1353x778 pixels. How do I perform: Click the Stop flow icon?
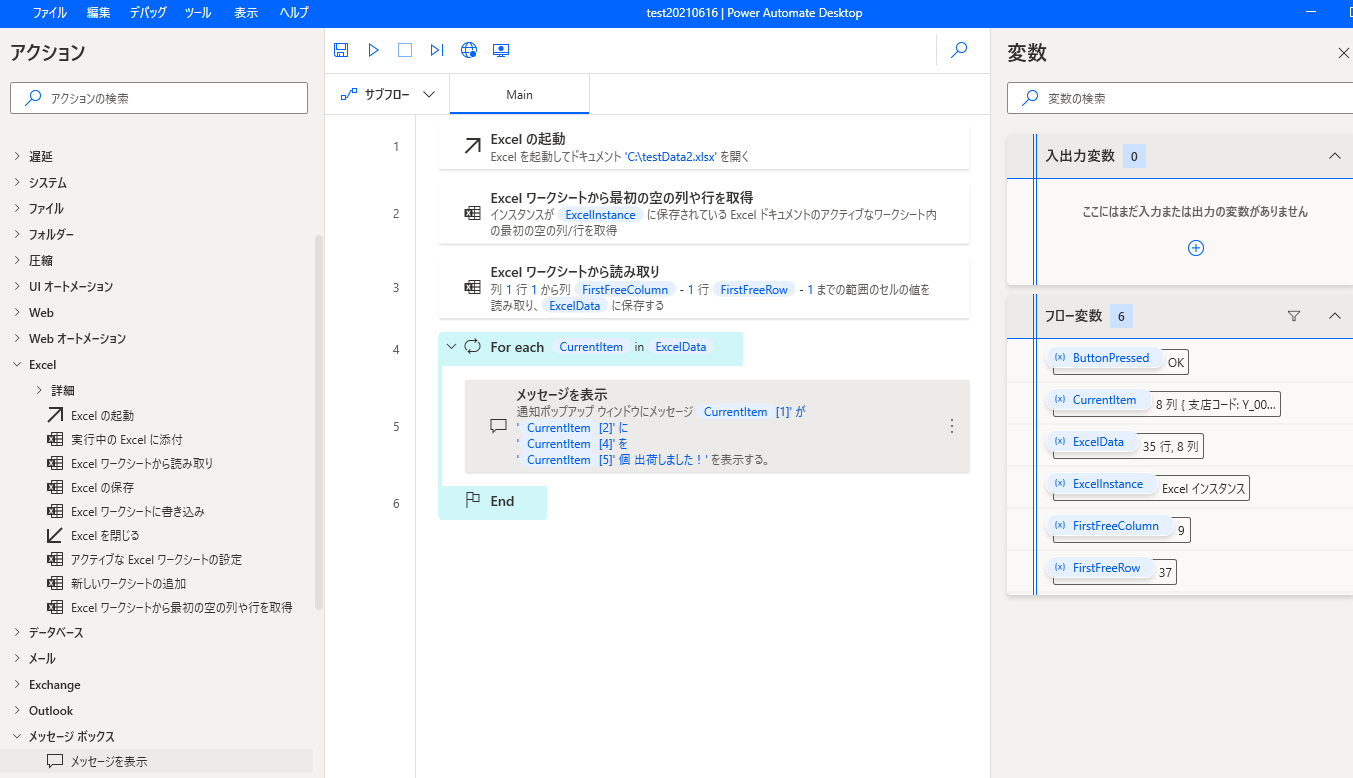(x=405, y=50)
